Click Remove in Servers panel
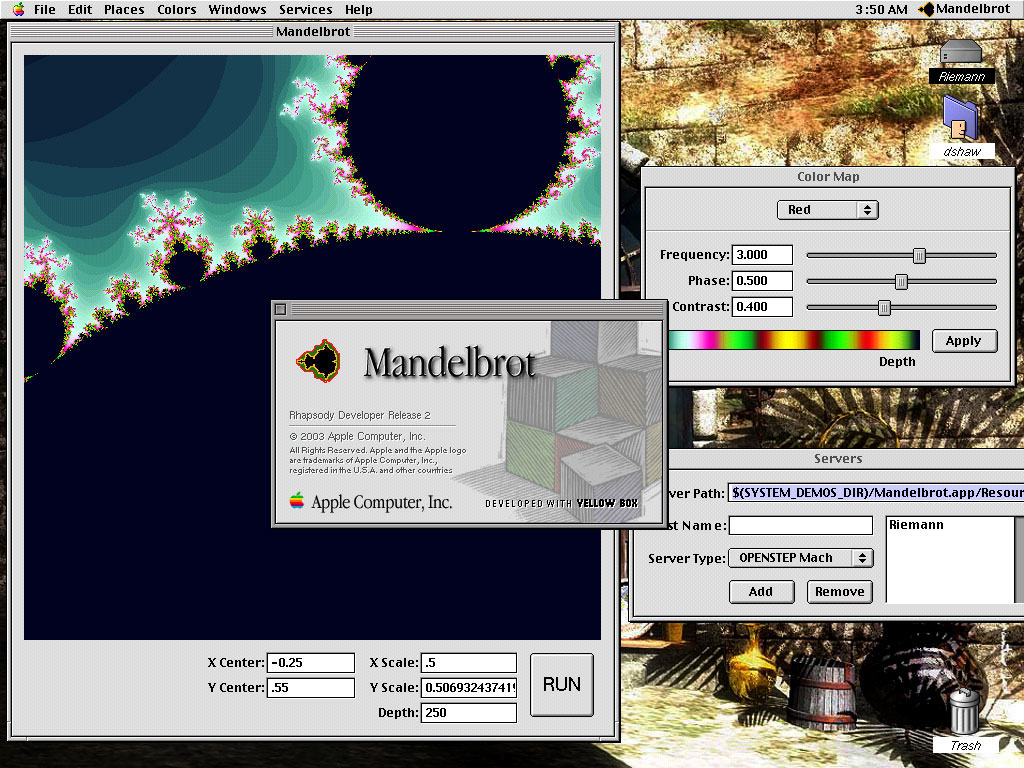Viewport: 1024px width, 768px height. 840,592
